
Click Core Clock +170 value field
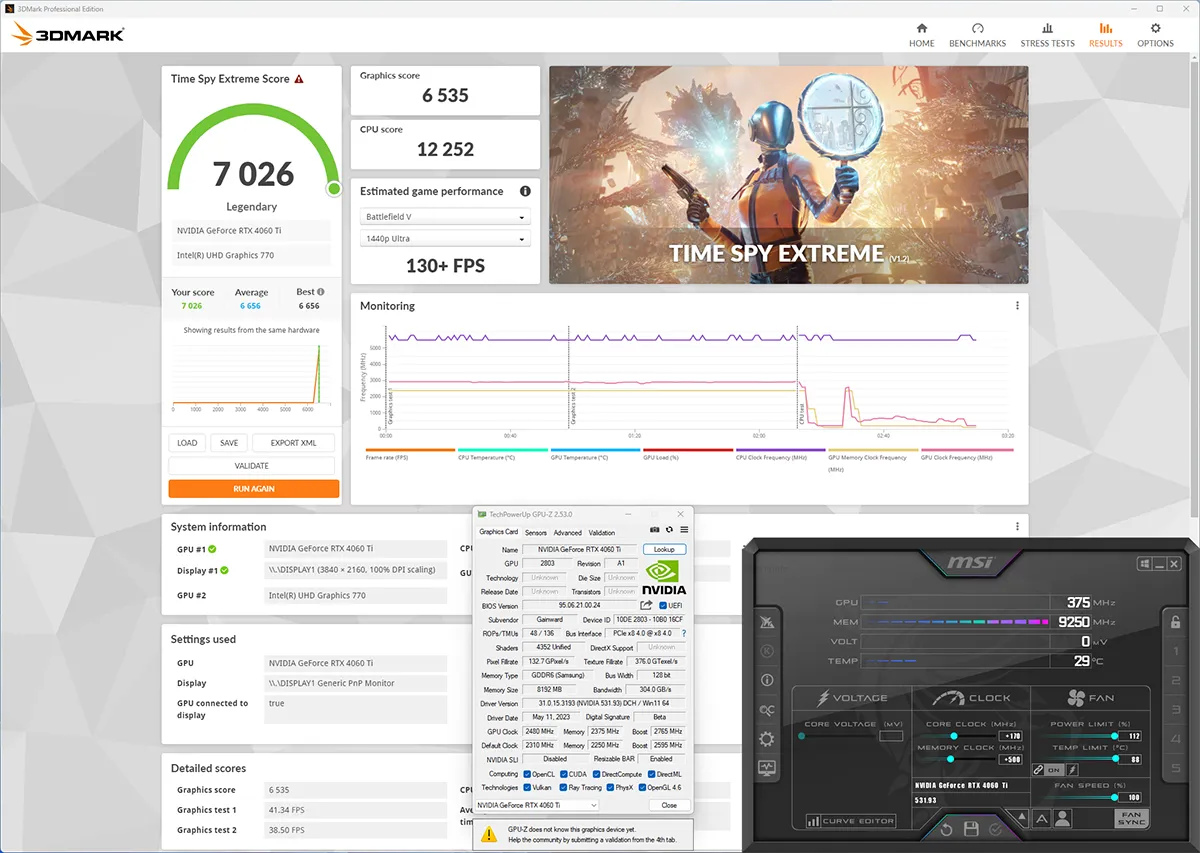click(1011, 736)
